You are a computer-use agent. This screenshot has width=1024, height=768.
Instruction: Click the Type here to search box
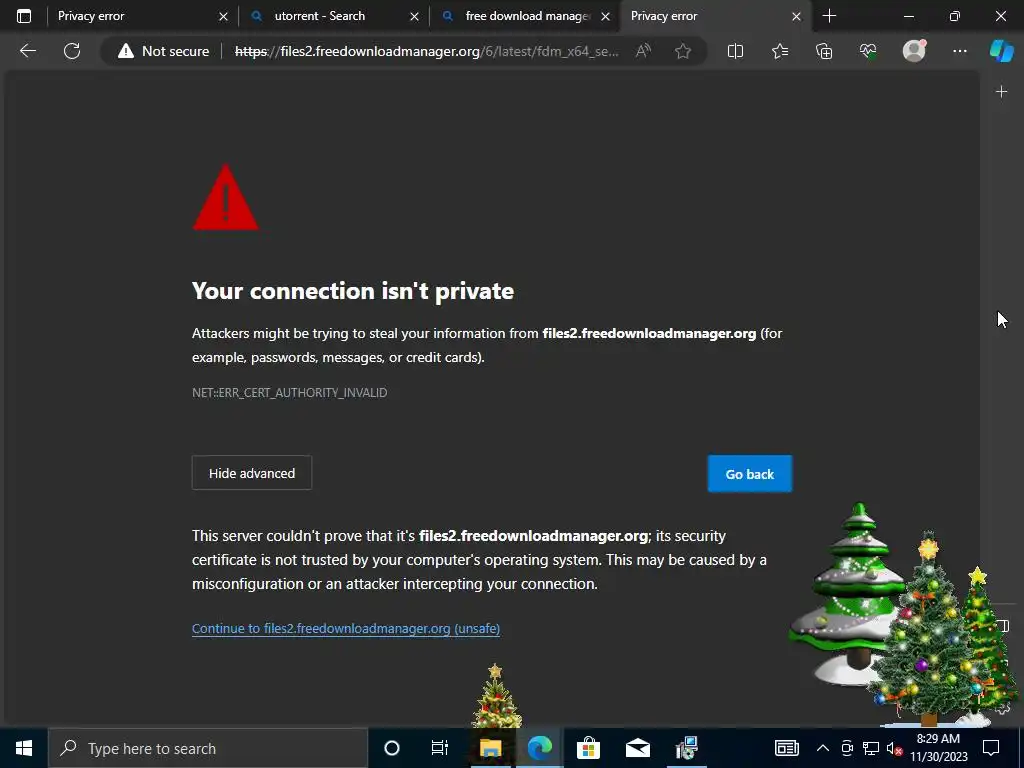(x=208, y=748)
